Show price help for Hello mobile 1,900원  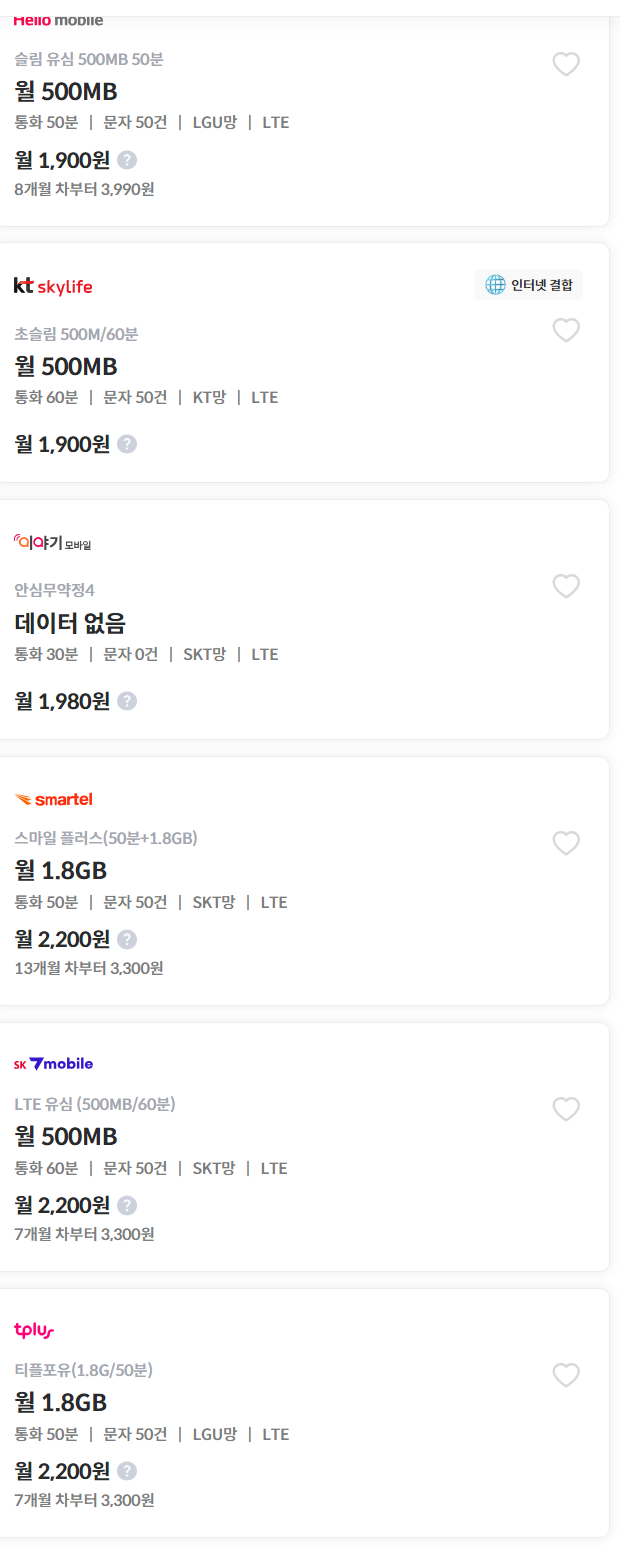click(x=127, y=160)
